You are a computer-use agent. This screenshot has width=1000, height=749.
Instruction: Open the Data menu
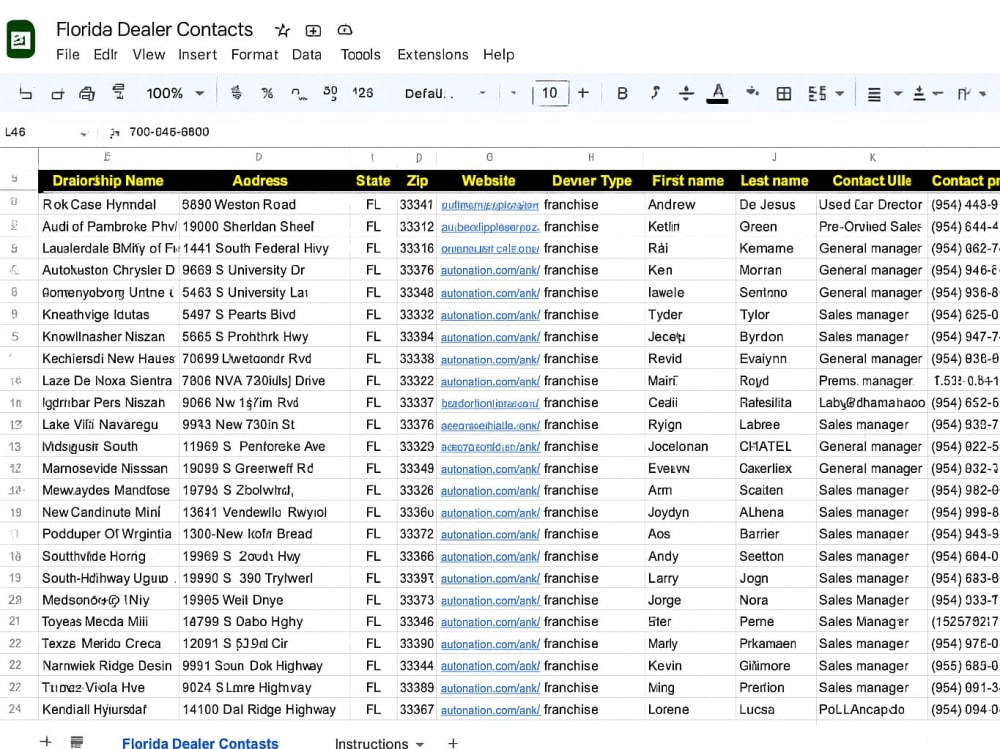[x=307, y=55]
